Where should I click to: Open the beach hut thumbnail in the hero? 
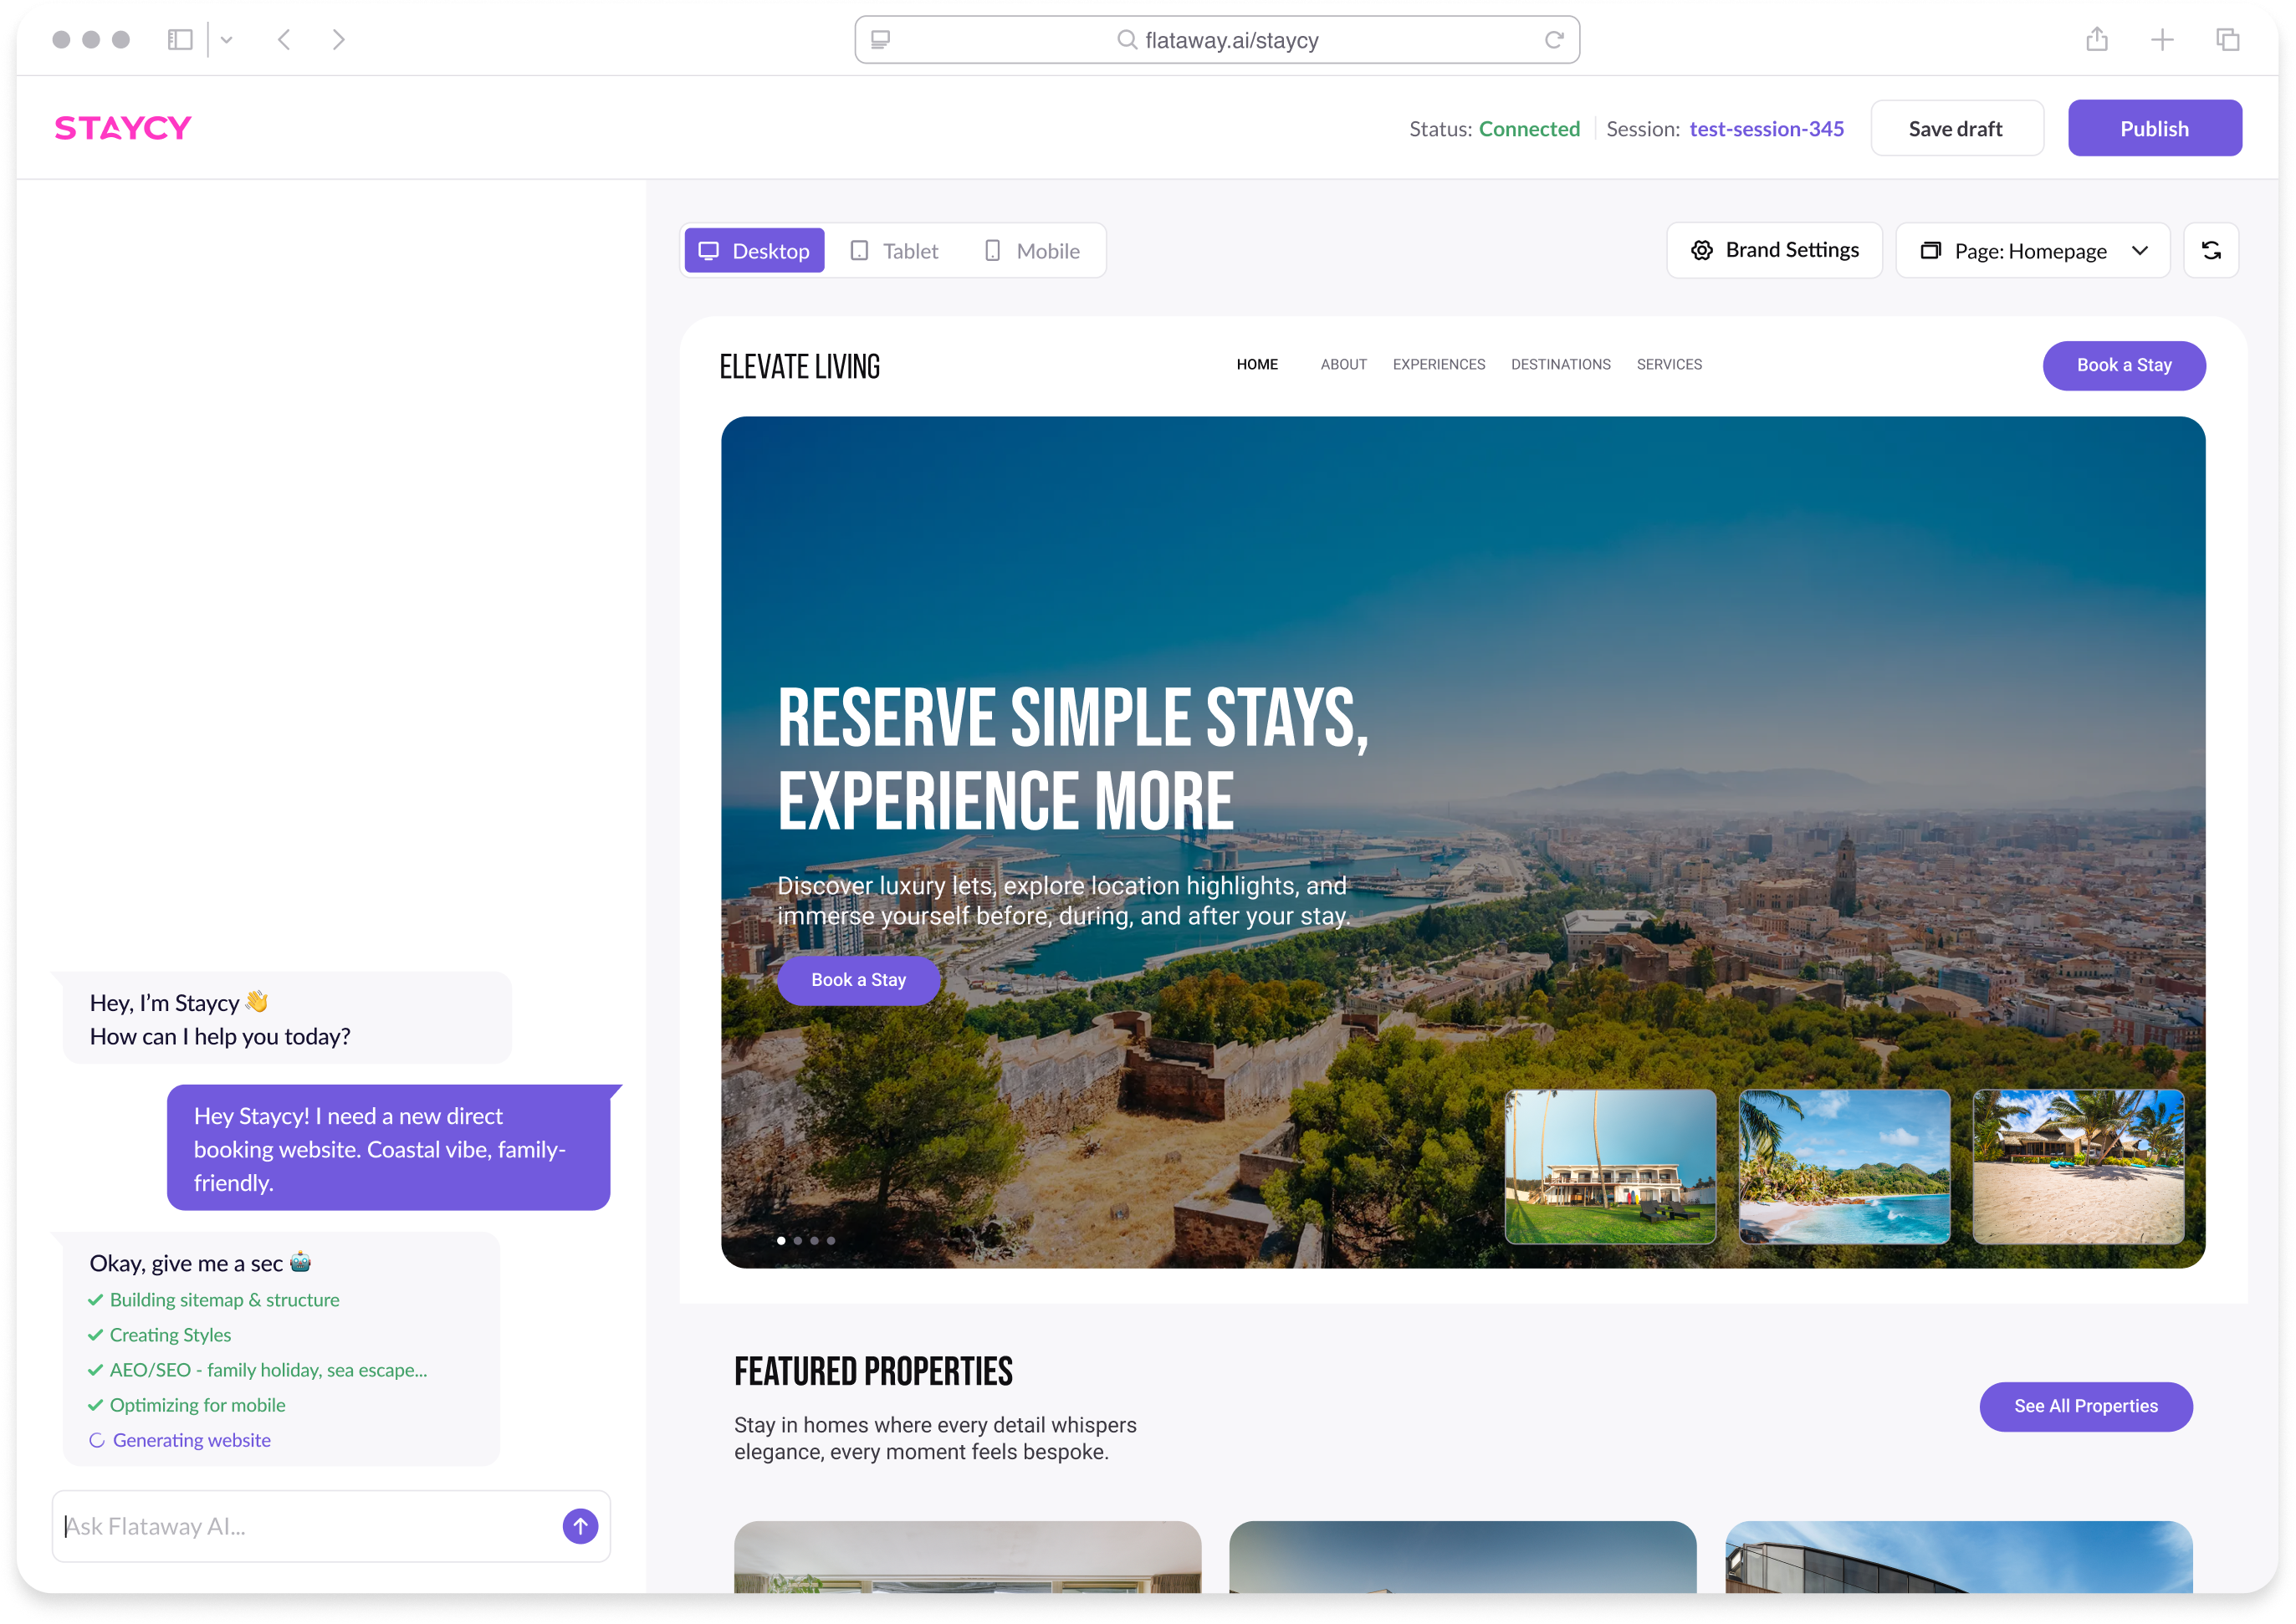pyautogui.click(x=2078, y=1167)
